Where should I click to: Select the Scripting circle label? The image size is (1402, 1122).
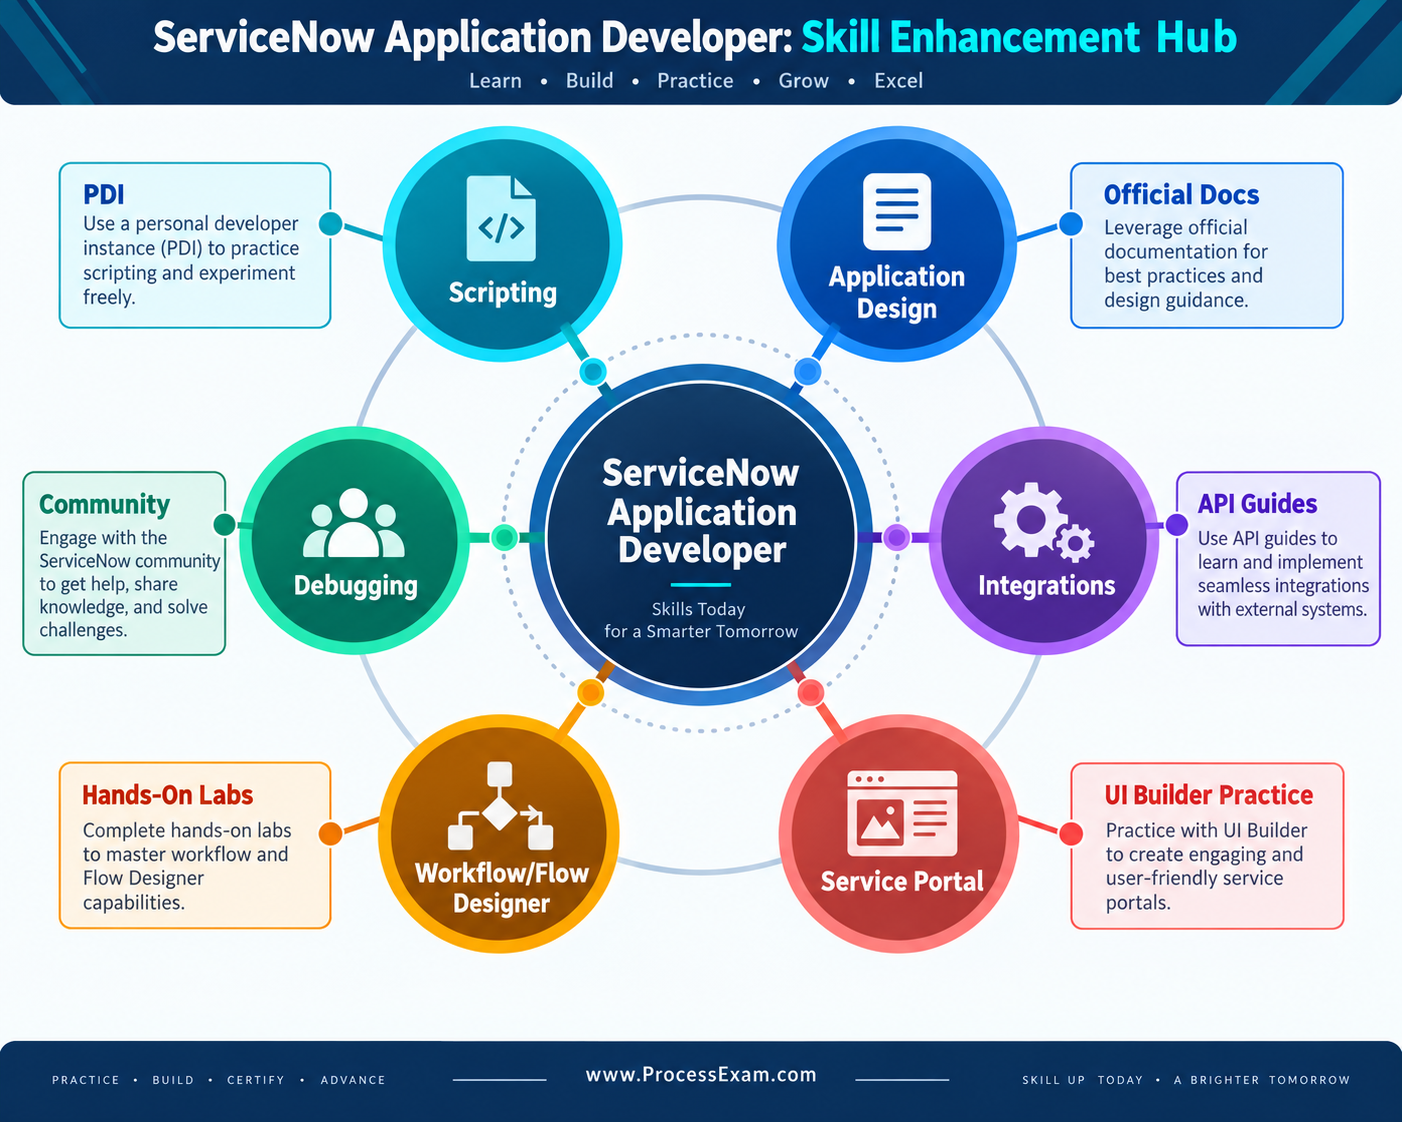click(503, 293)
